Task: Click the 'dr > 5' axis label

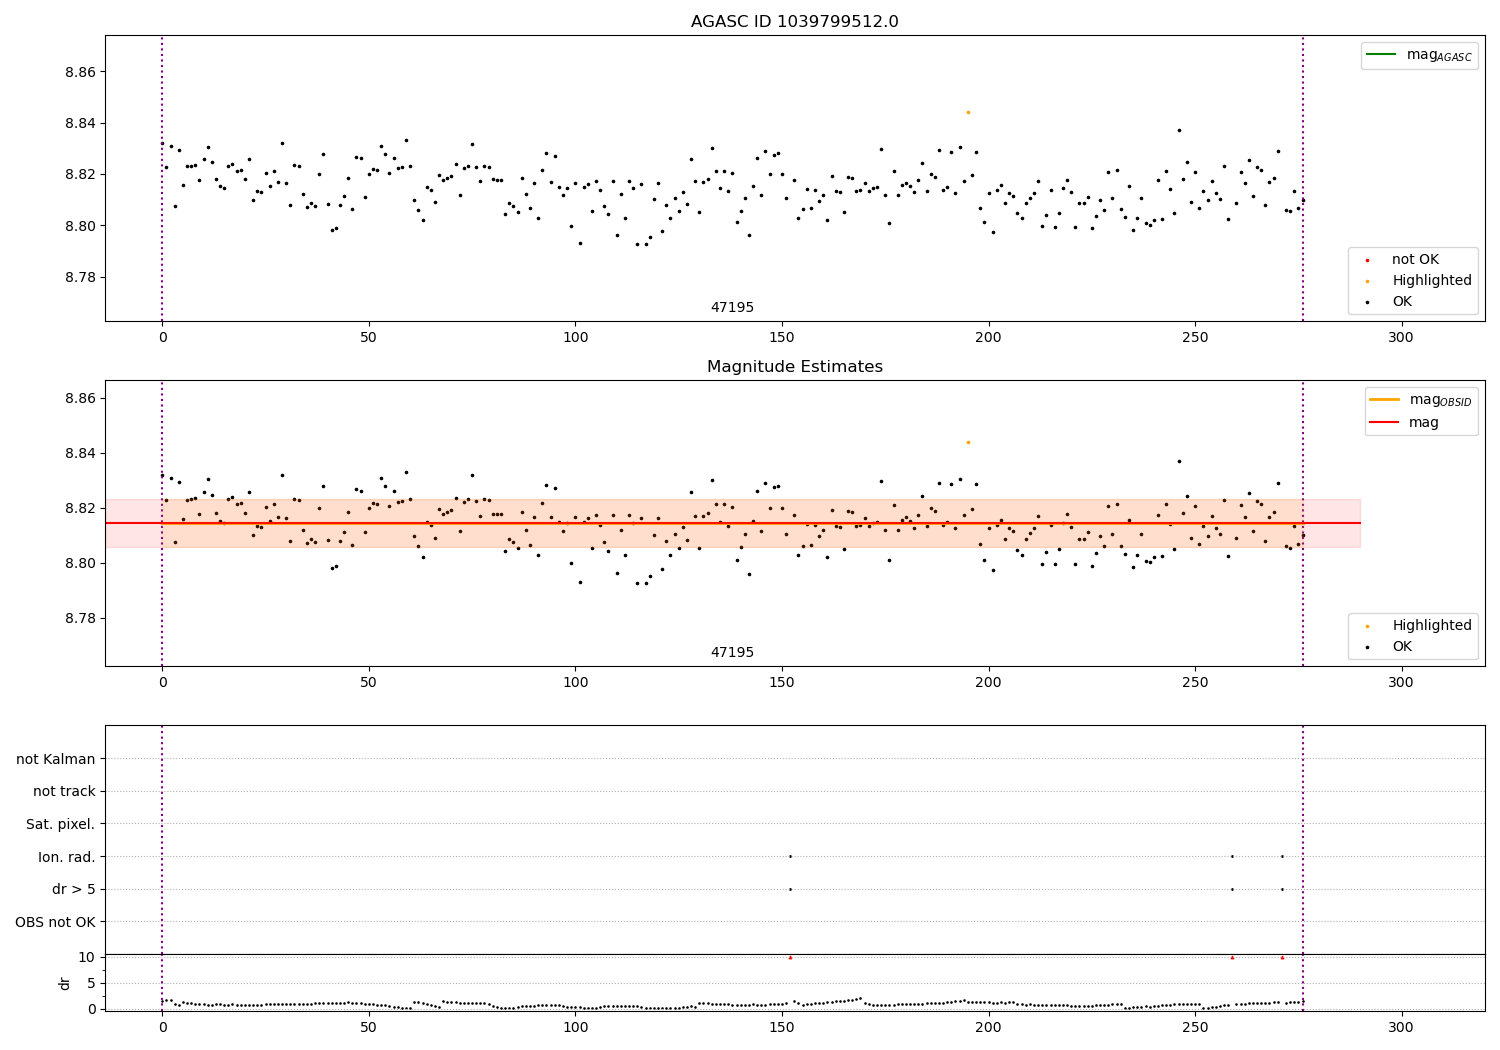Action: click(74, 889)
